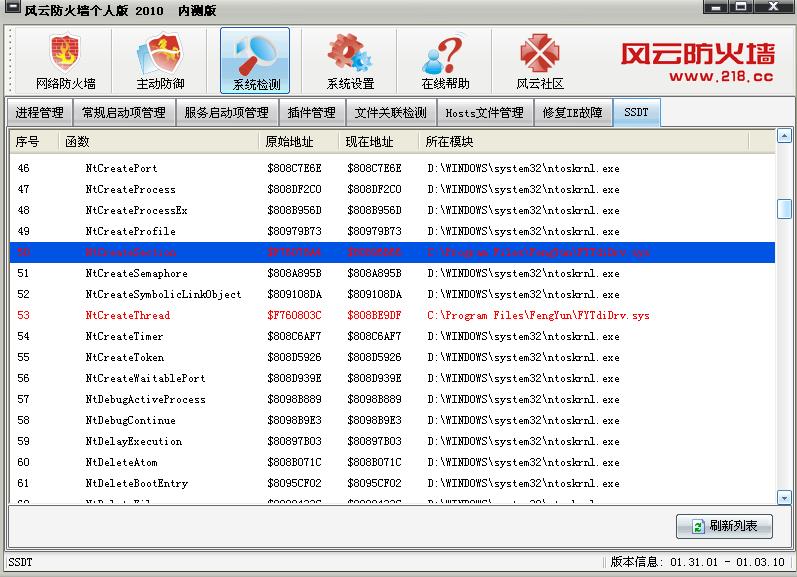Select the NtDeleteBootEntry row

point(392,483)
